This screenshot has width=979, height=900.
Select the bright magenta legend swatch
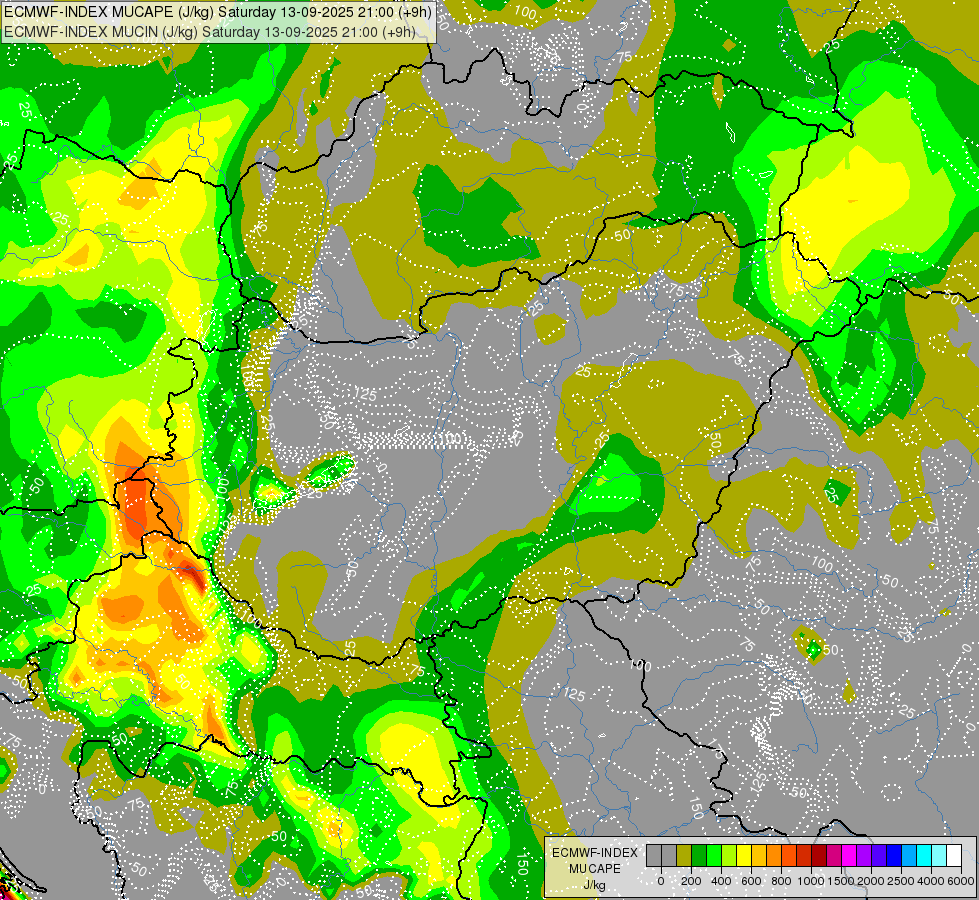point(850,855)
